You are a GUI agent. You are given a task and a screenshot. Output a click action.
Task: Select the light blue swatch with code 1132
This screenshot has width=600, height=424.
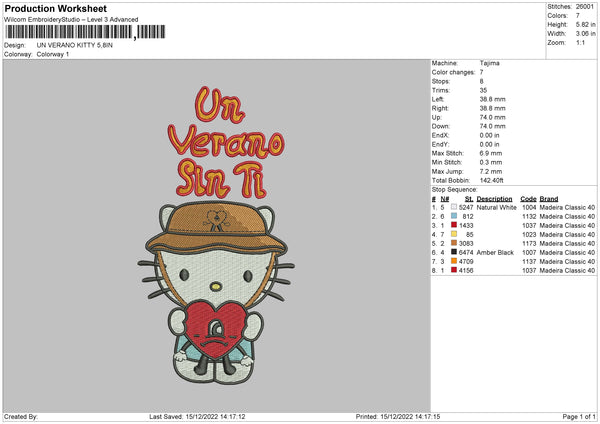454,216
